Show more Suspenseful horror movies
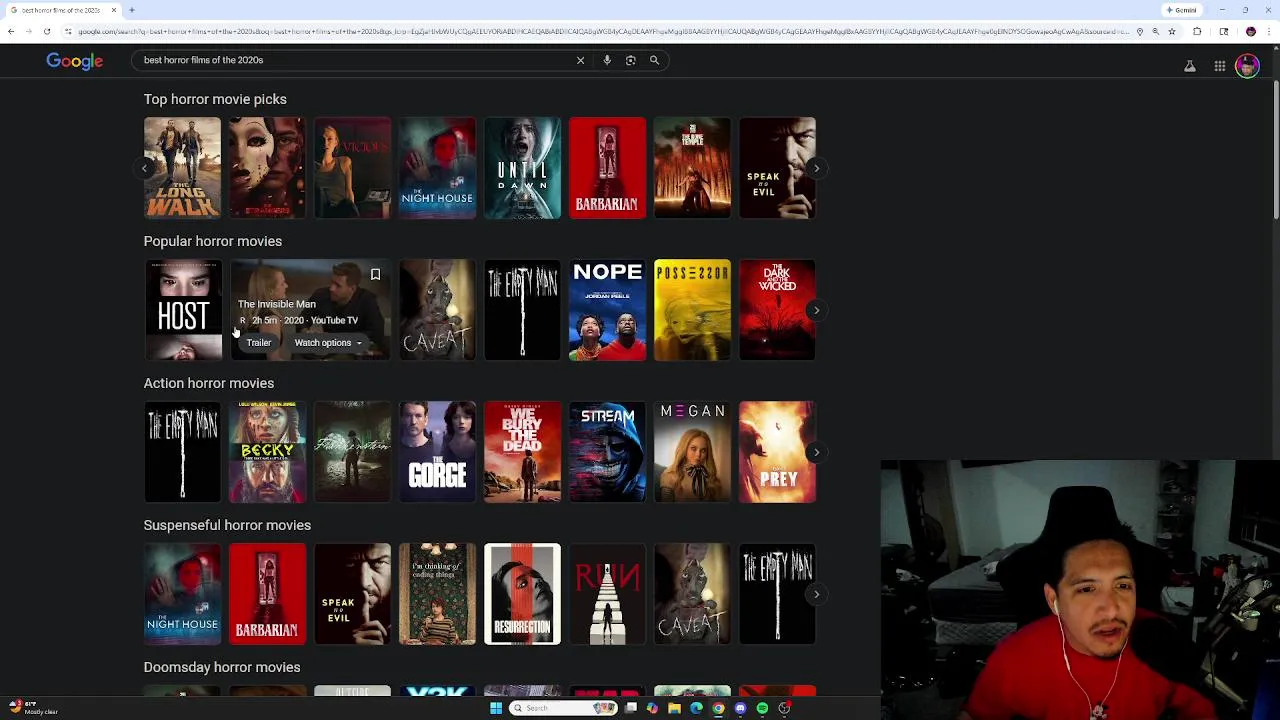The image size is (1280, 720). pos(816,594)
